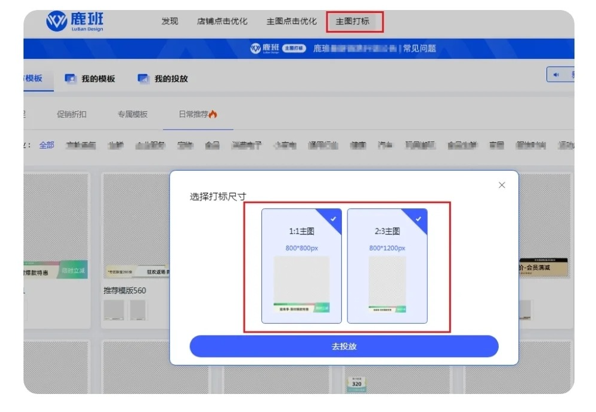
Task: Switch to the 我的模板 tab
Action: [98, 79]
